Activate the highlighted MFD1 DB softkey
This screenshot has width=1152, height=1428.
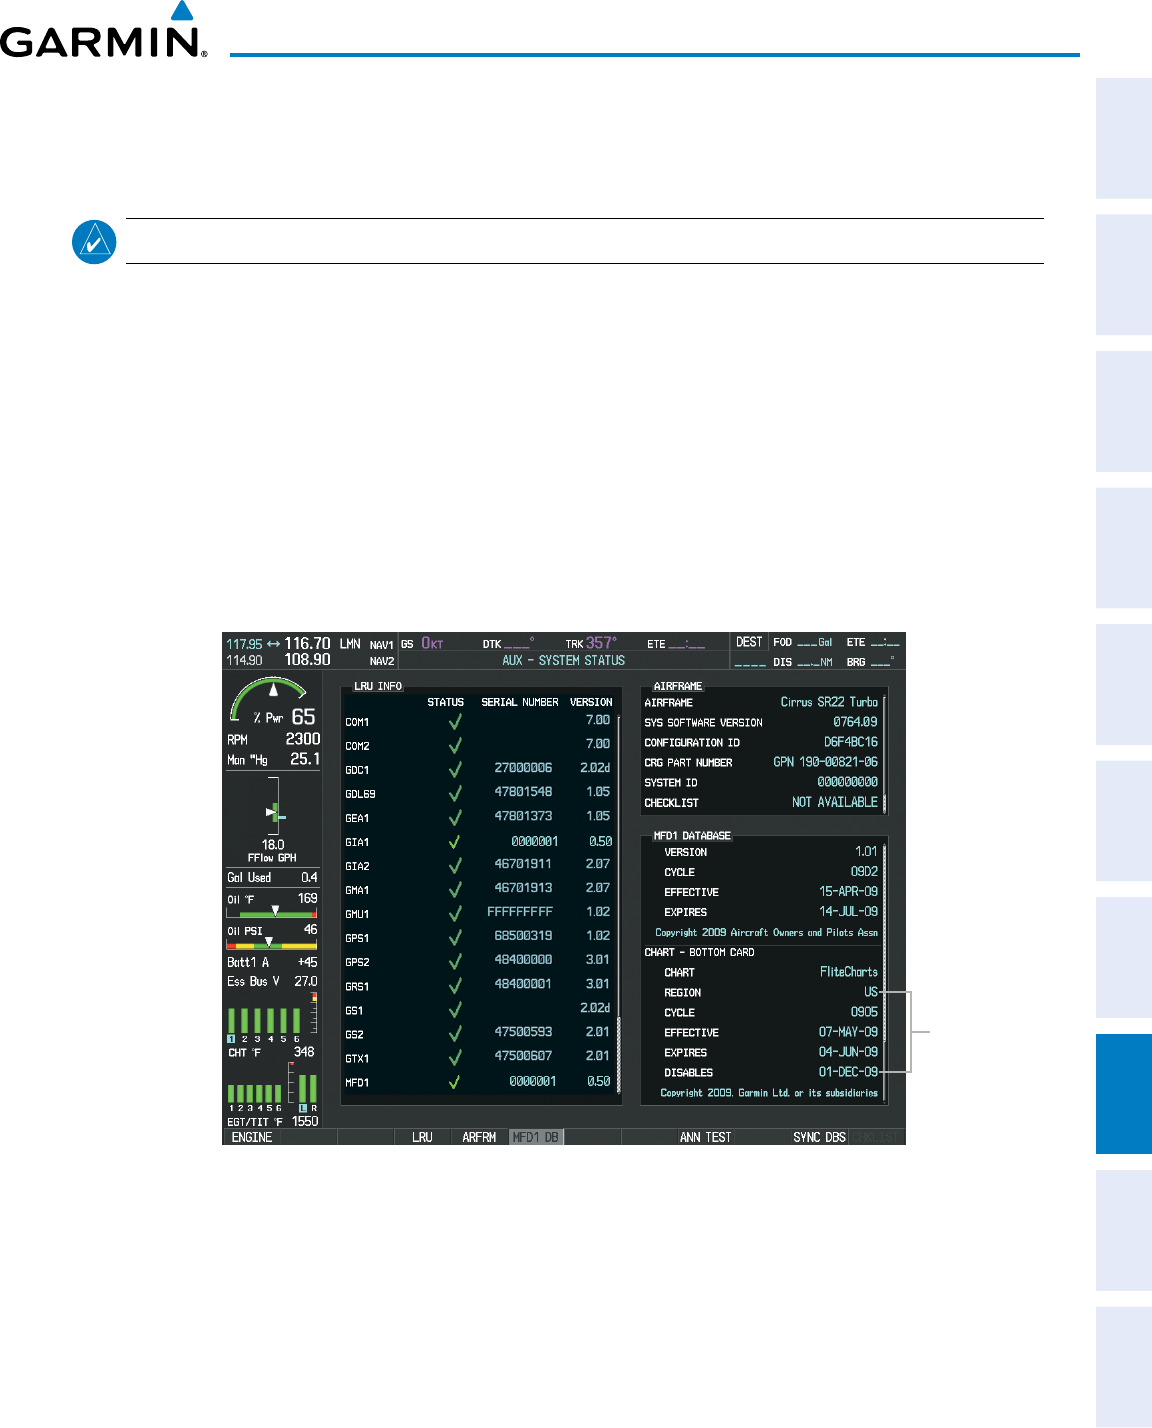coord(536,1137)
